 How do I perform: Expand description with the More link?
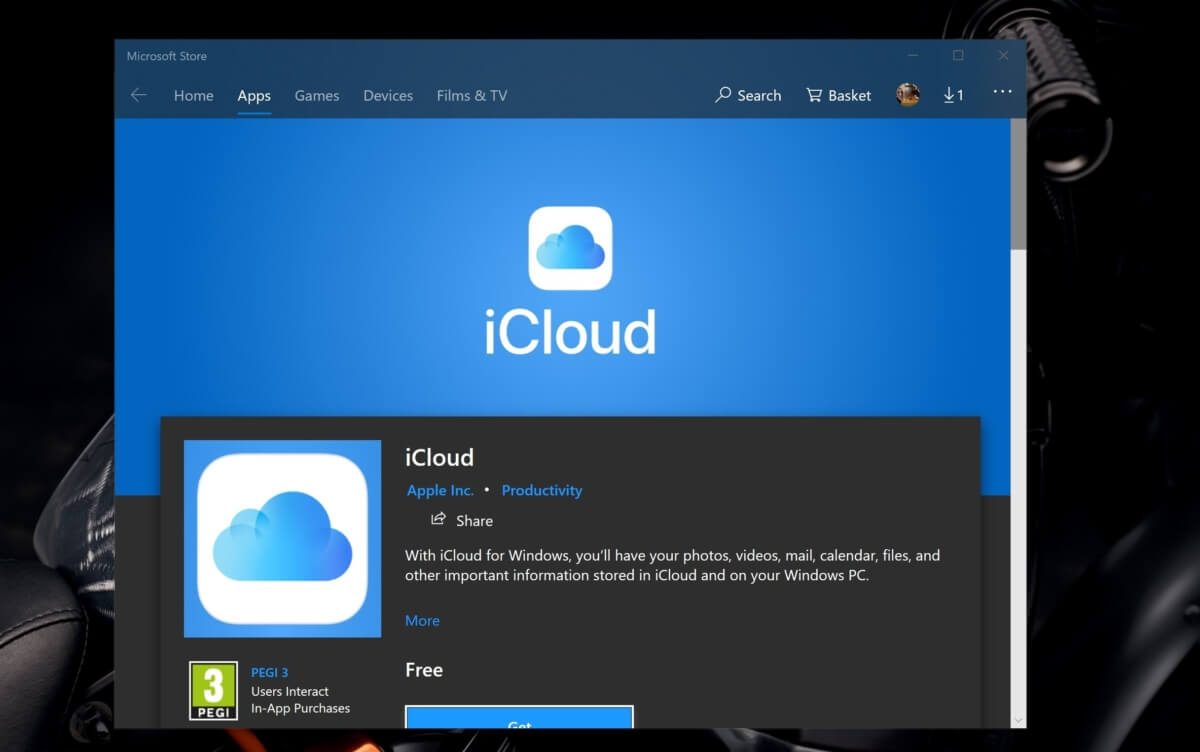422,620
